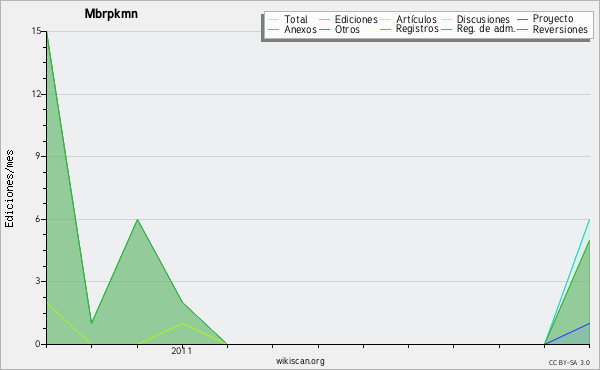Click the y-axis value 3
Viewport: 600px width, 370px height.
(x=38, y=281)
